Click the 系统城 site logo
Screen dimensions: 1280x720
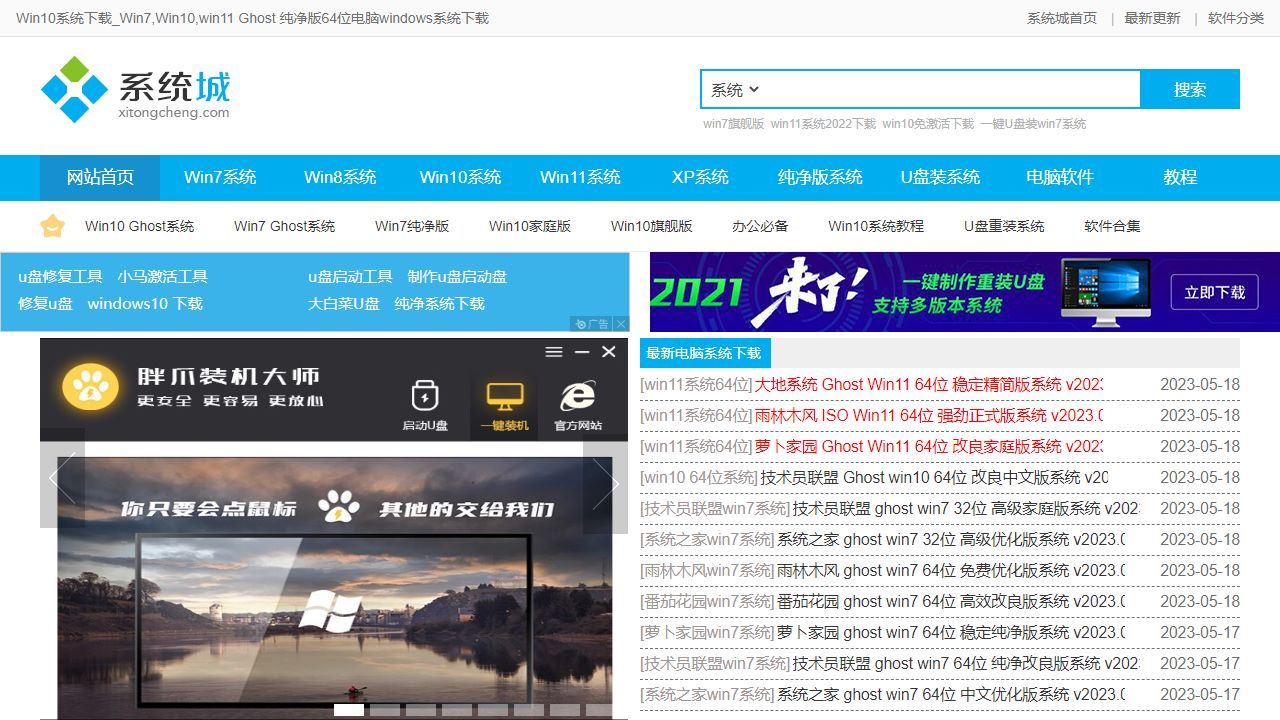pyautogui.click(x=135, y=89)
